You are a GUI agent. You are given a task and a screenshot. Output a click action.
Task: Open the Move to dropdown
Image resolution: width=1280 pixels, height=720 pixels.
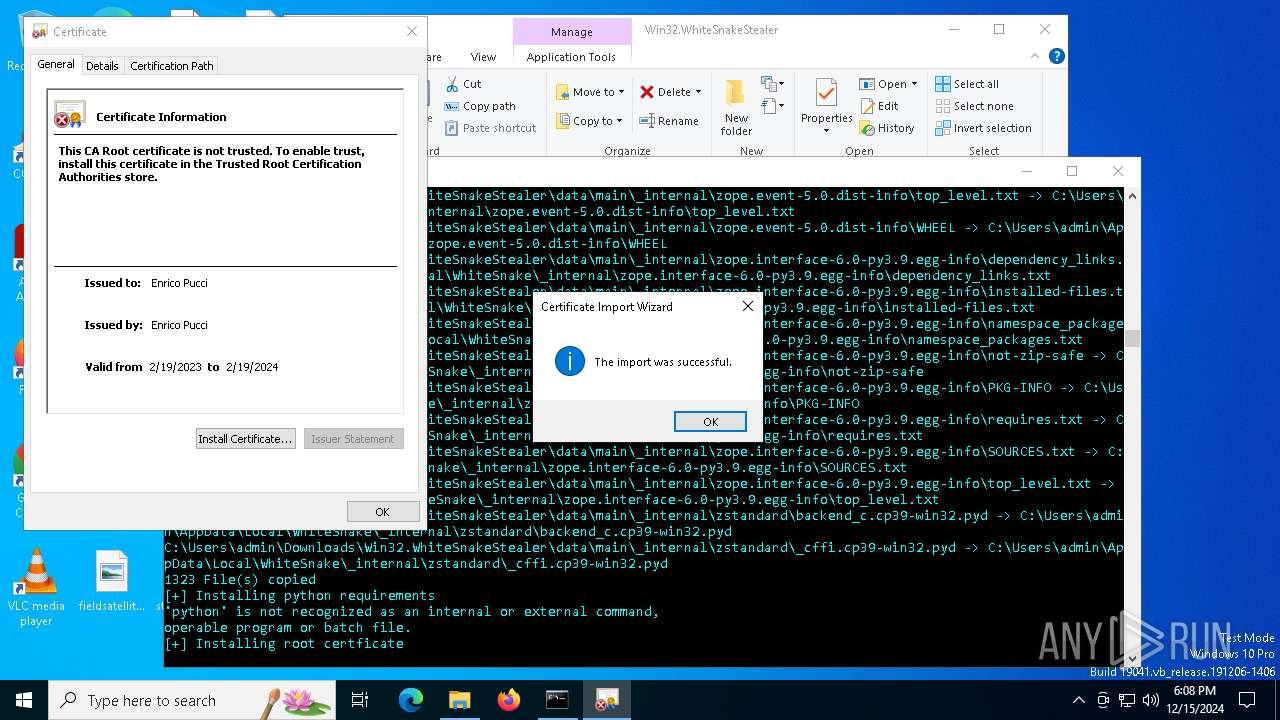(x=590, y=92)
